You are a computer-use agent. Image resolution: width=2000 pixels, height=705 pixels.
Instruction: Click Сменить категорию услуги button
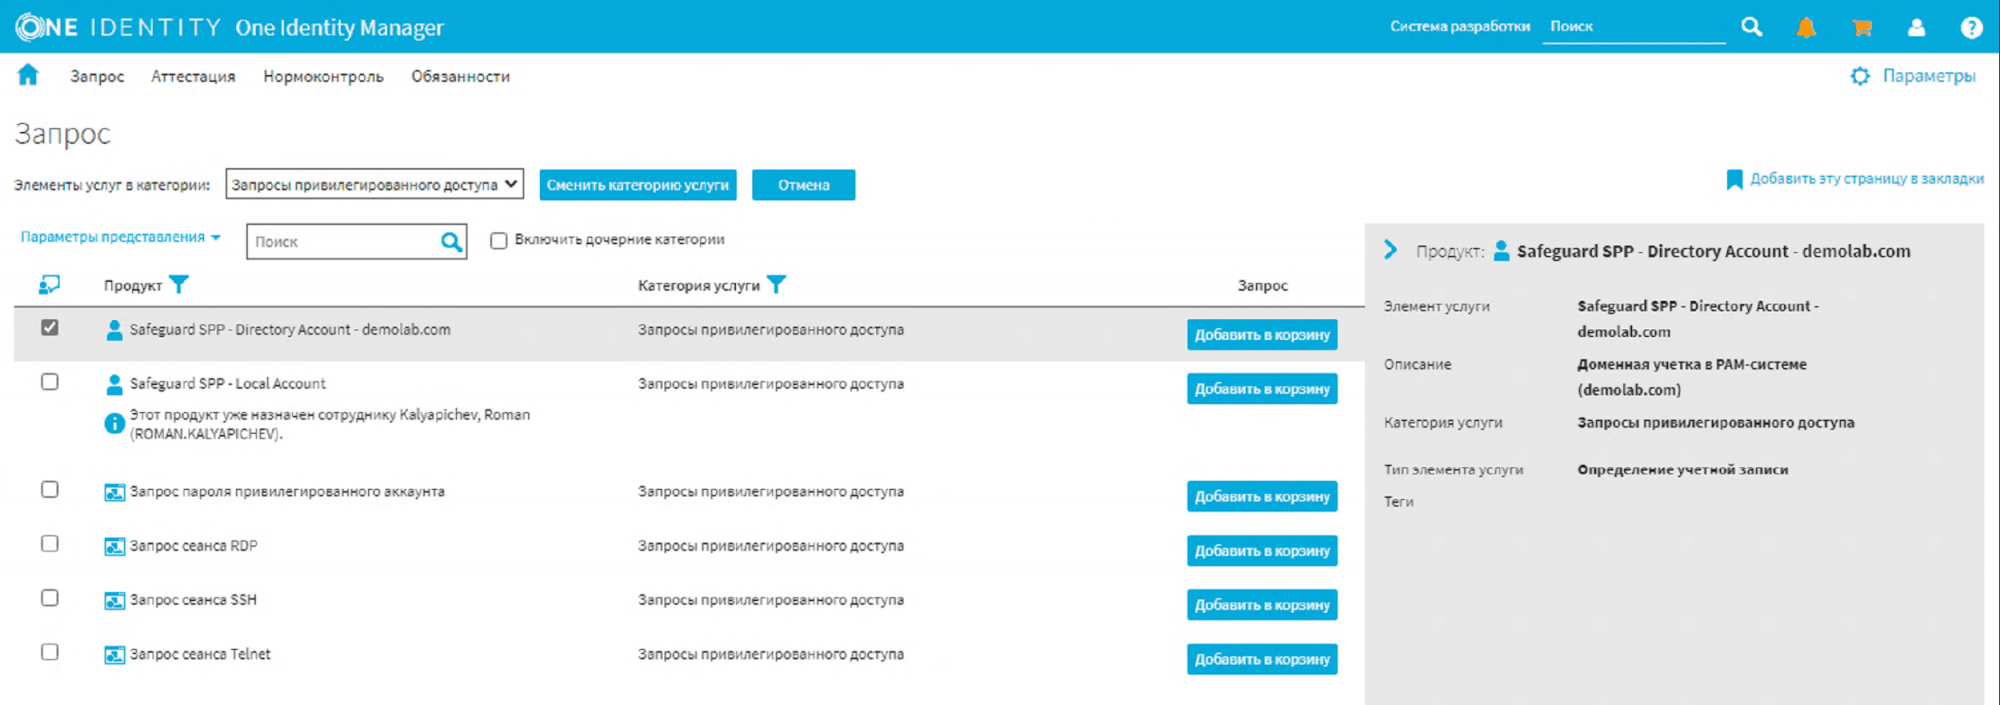coord(638,185)
